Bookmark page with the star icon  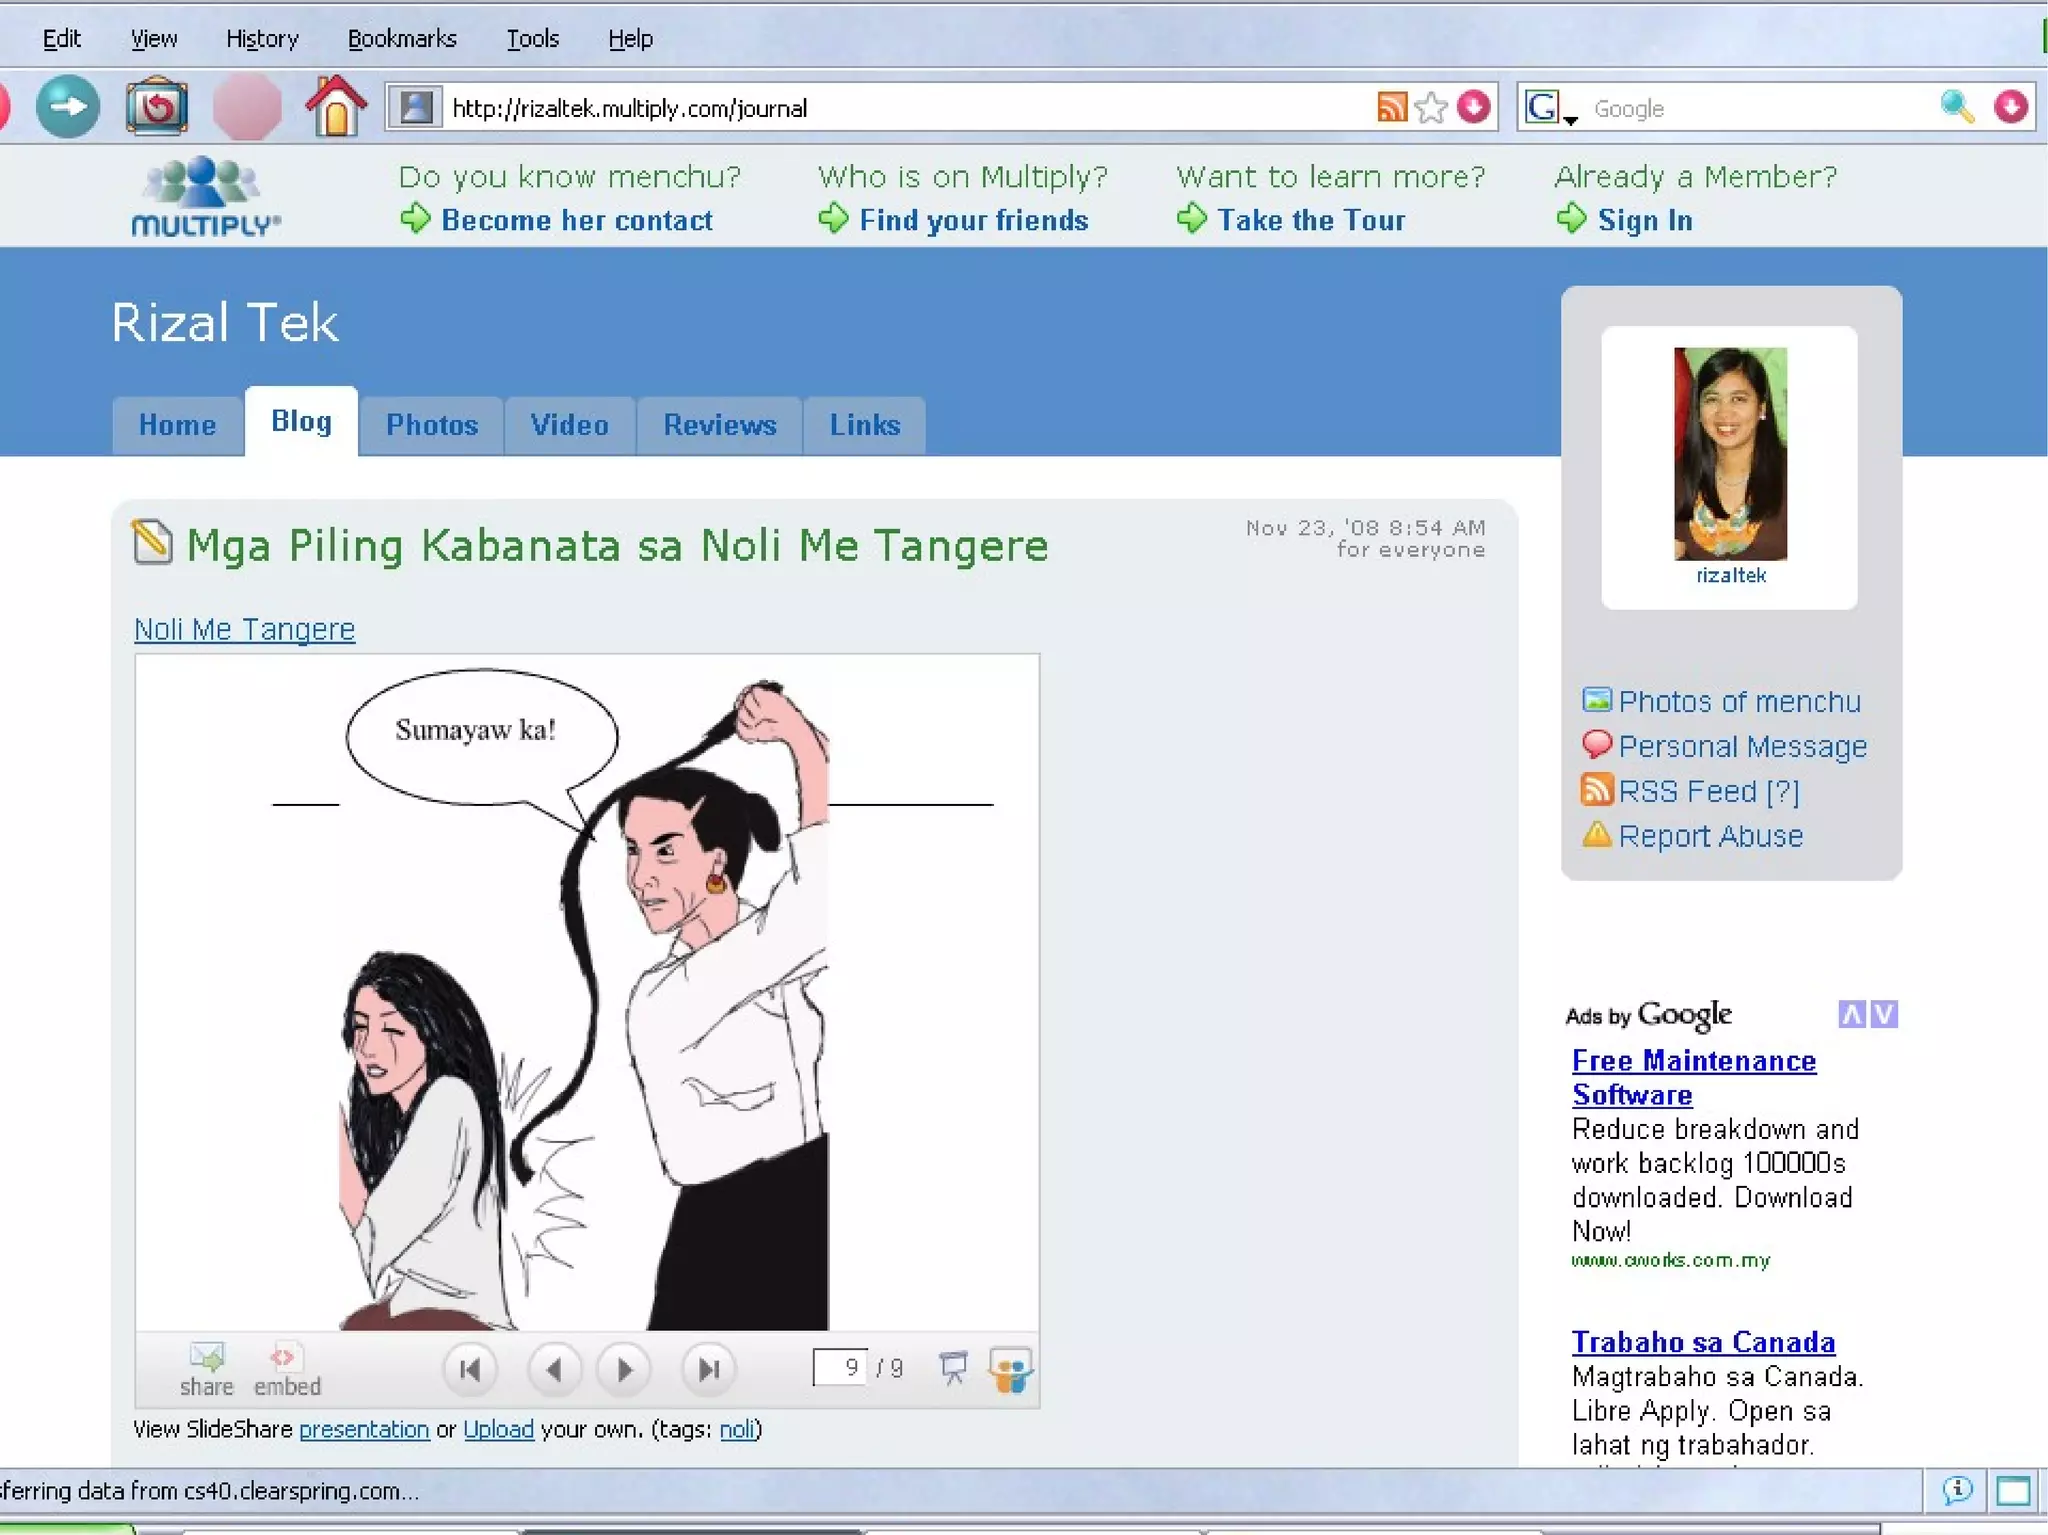[1431, 107]
